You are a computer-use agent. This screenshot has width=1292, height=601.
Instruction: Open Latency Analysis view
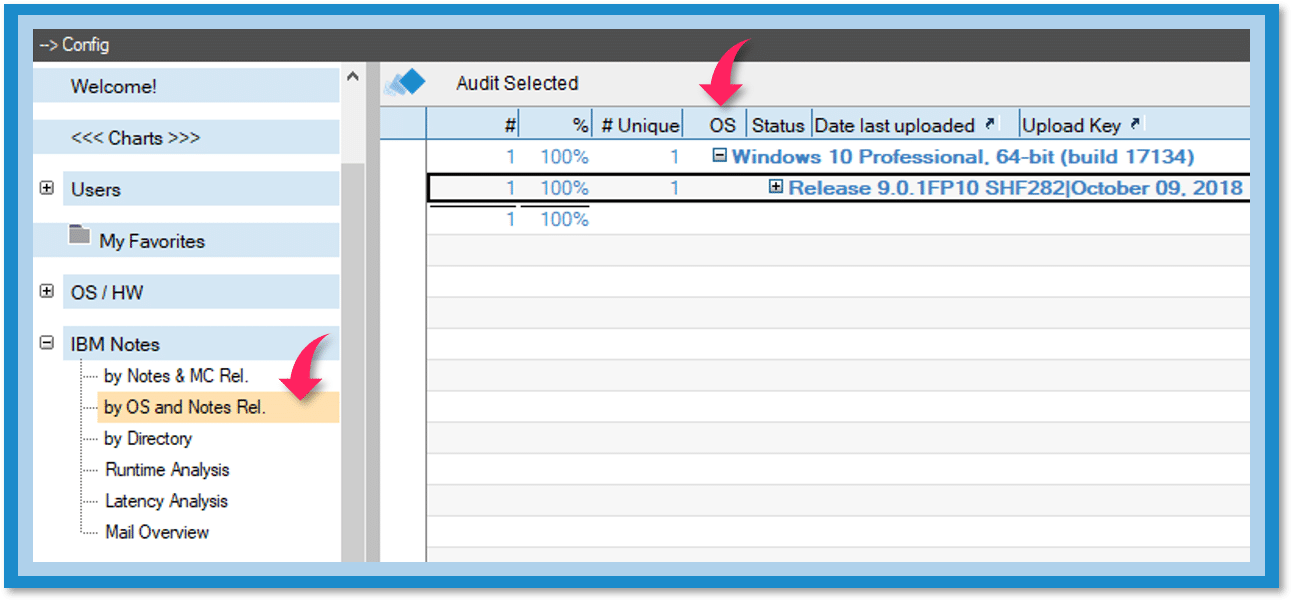[166, 501]
